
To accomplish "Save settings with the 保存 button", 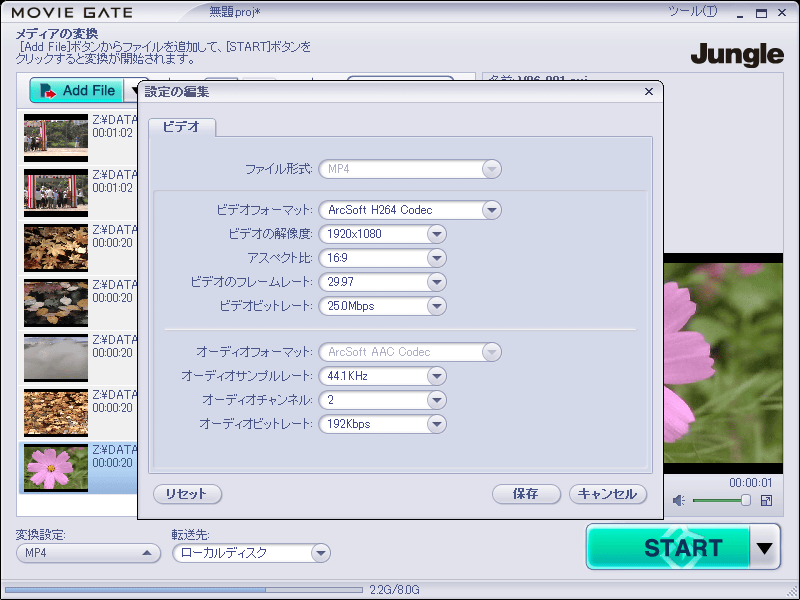I will click(x=526, y=494).
